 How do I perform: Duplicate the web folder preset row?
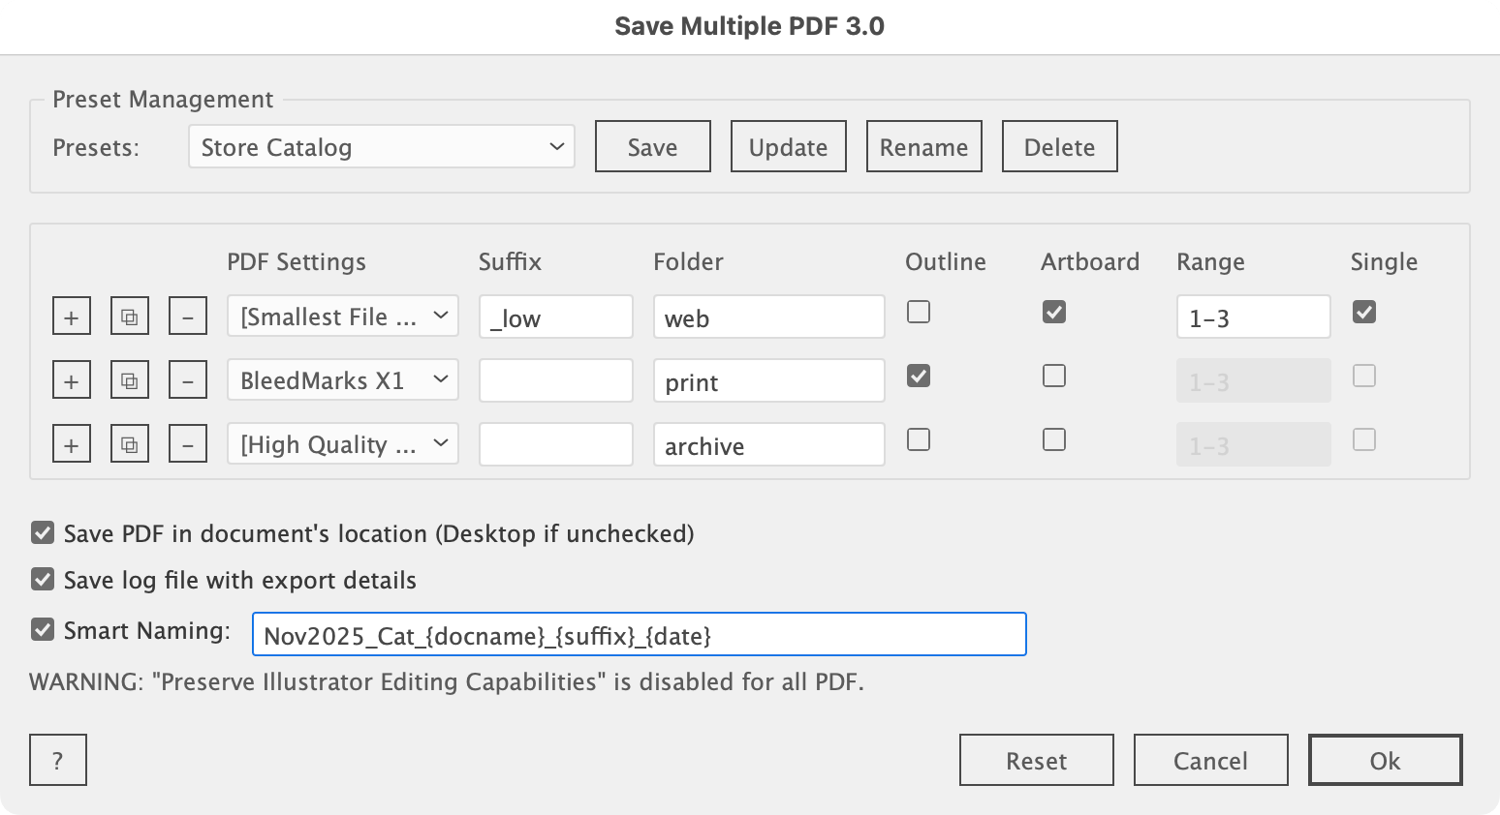tap(129, 317)
